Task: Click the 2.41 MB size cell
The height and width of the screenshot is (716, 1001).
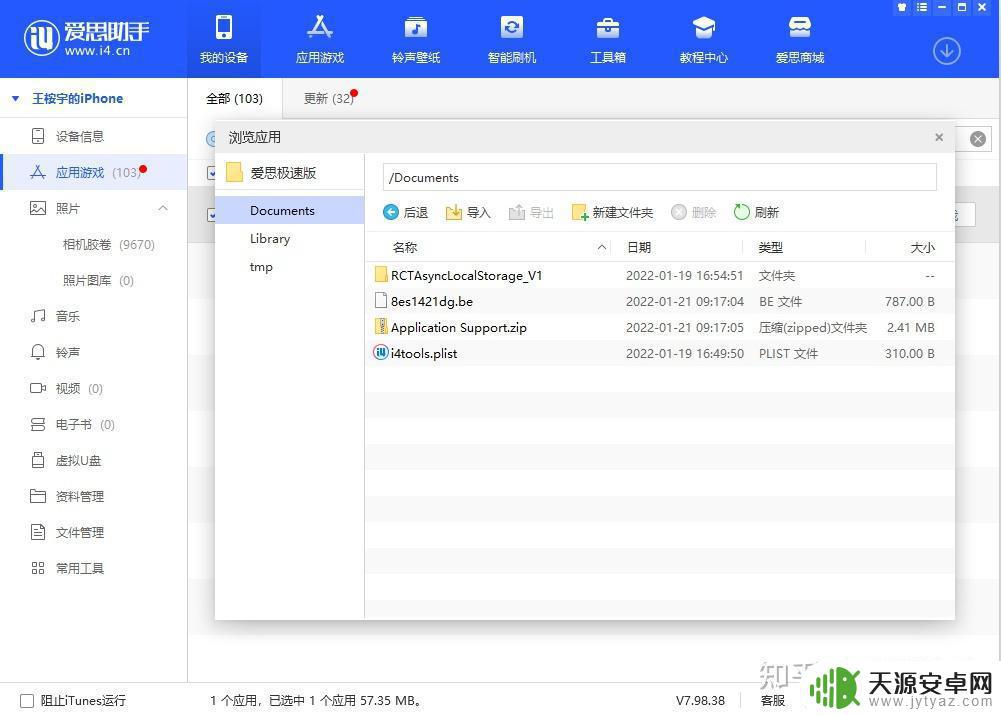Action: click(x=910, y=327)
